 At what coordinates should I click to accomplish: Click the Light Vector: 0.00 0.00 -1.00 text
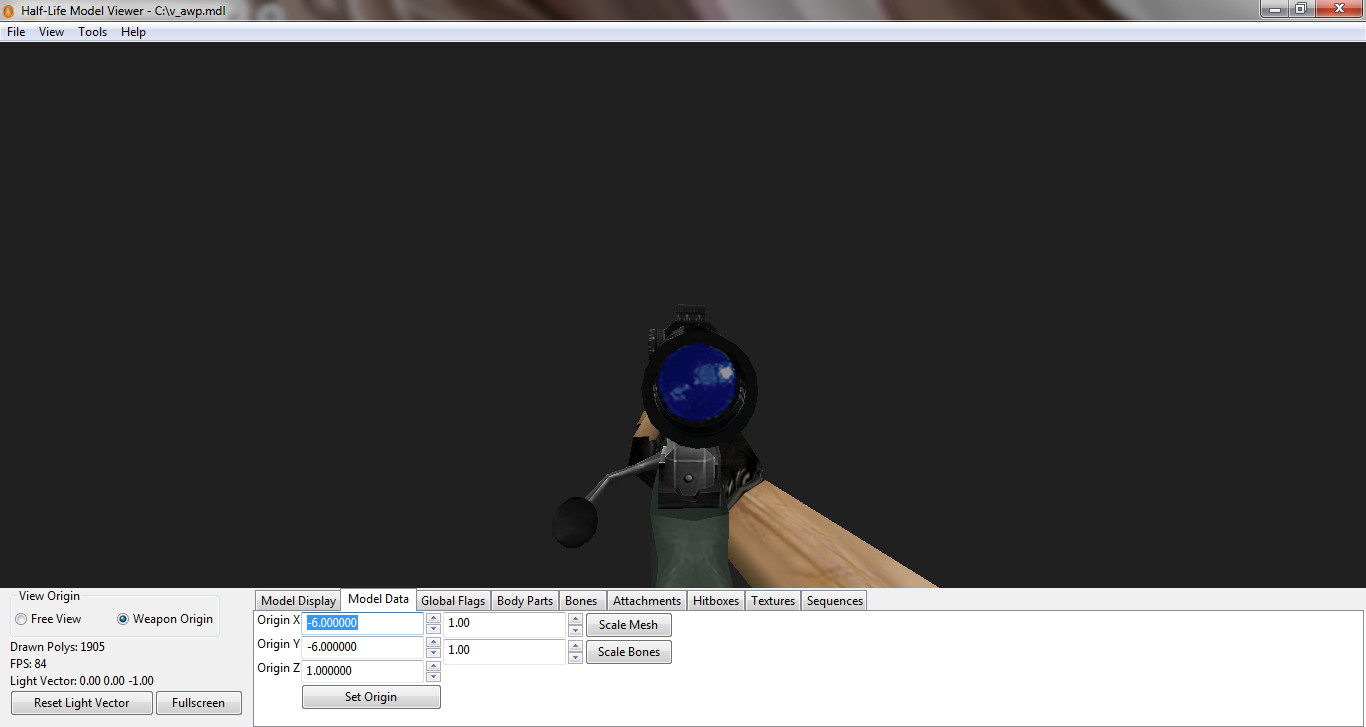tap(82, 681)
